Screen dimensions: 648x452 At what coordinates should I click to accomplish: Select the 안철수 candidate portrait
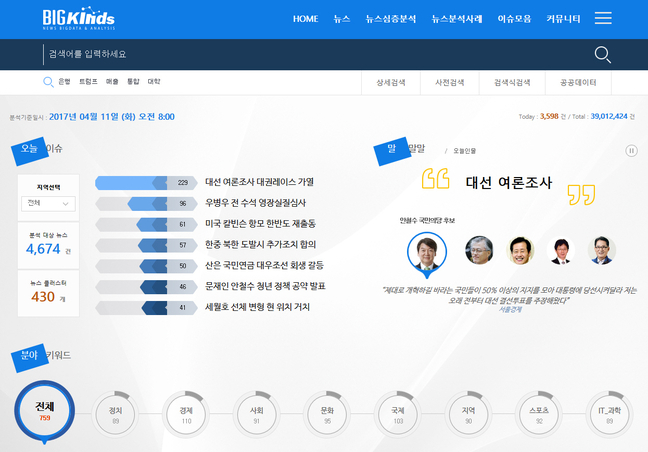click(427, 251)
